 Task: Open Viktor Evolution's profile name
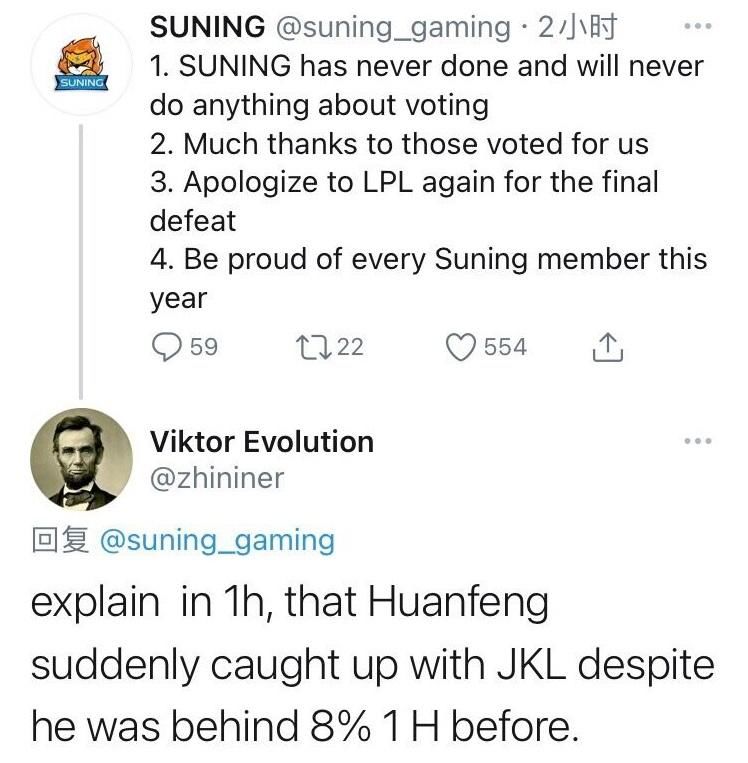point(262,442)
